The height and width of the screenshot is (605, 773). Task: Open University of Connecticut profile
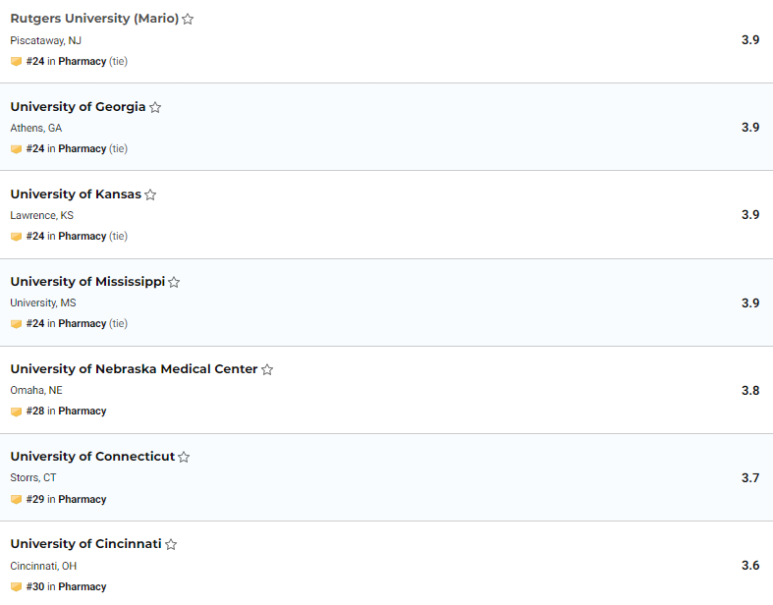coord(92,457)
